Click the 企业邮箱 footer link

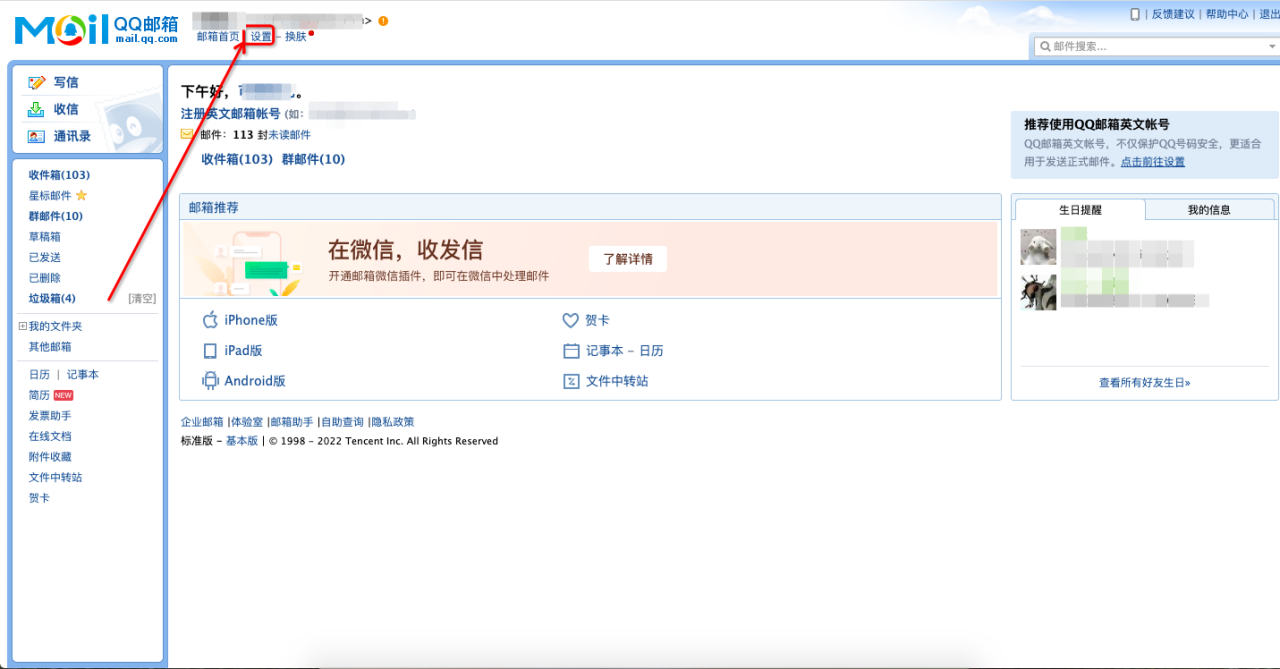tap(202, 422)
